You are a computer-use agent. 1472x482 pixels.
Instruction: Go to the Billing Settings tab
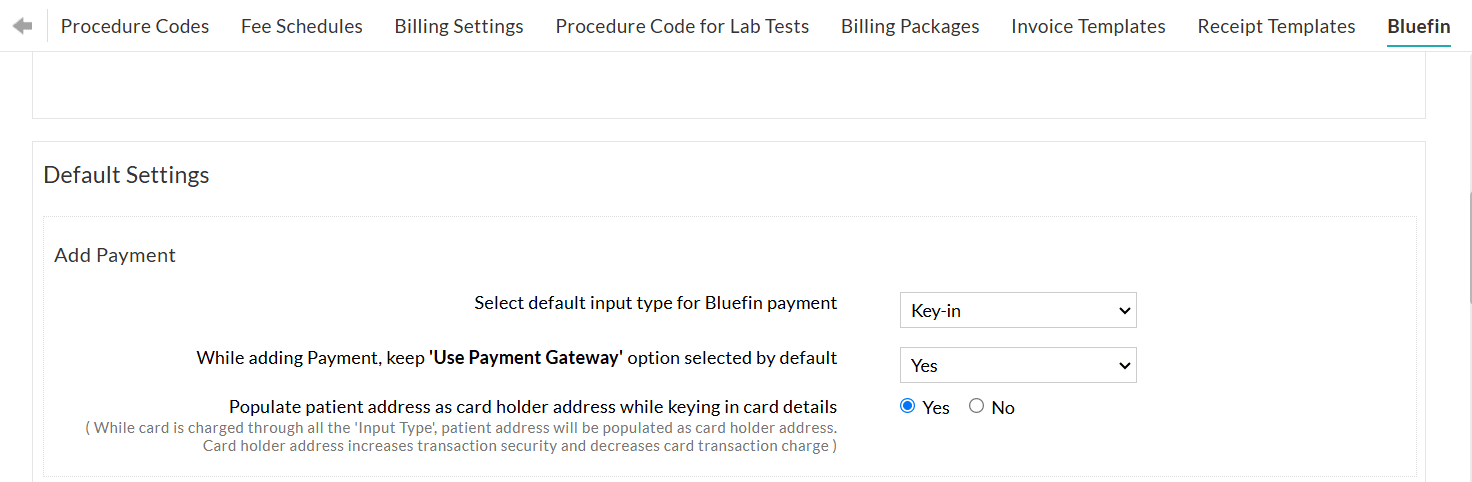(x=459, y=27)
